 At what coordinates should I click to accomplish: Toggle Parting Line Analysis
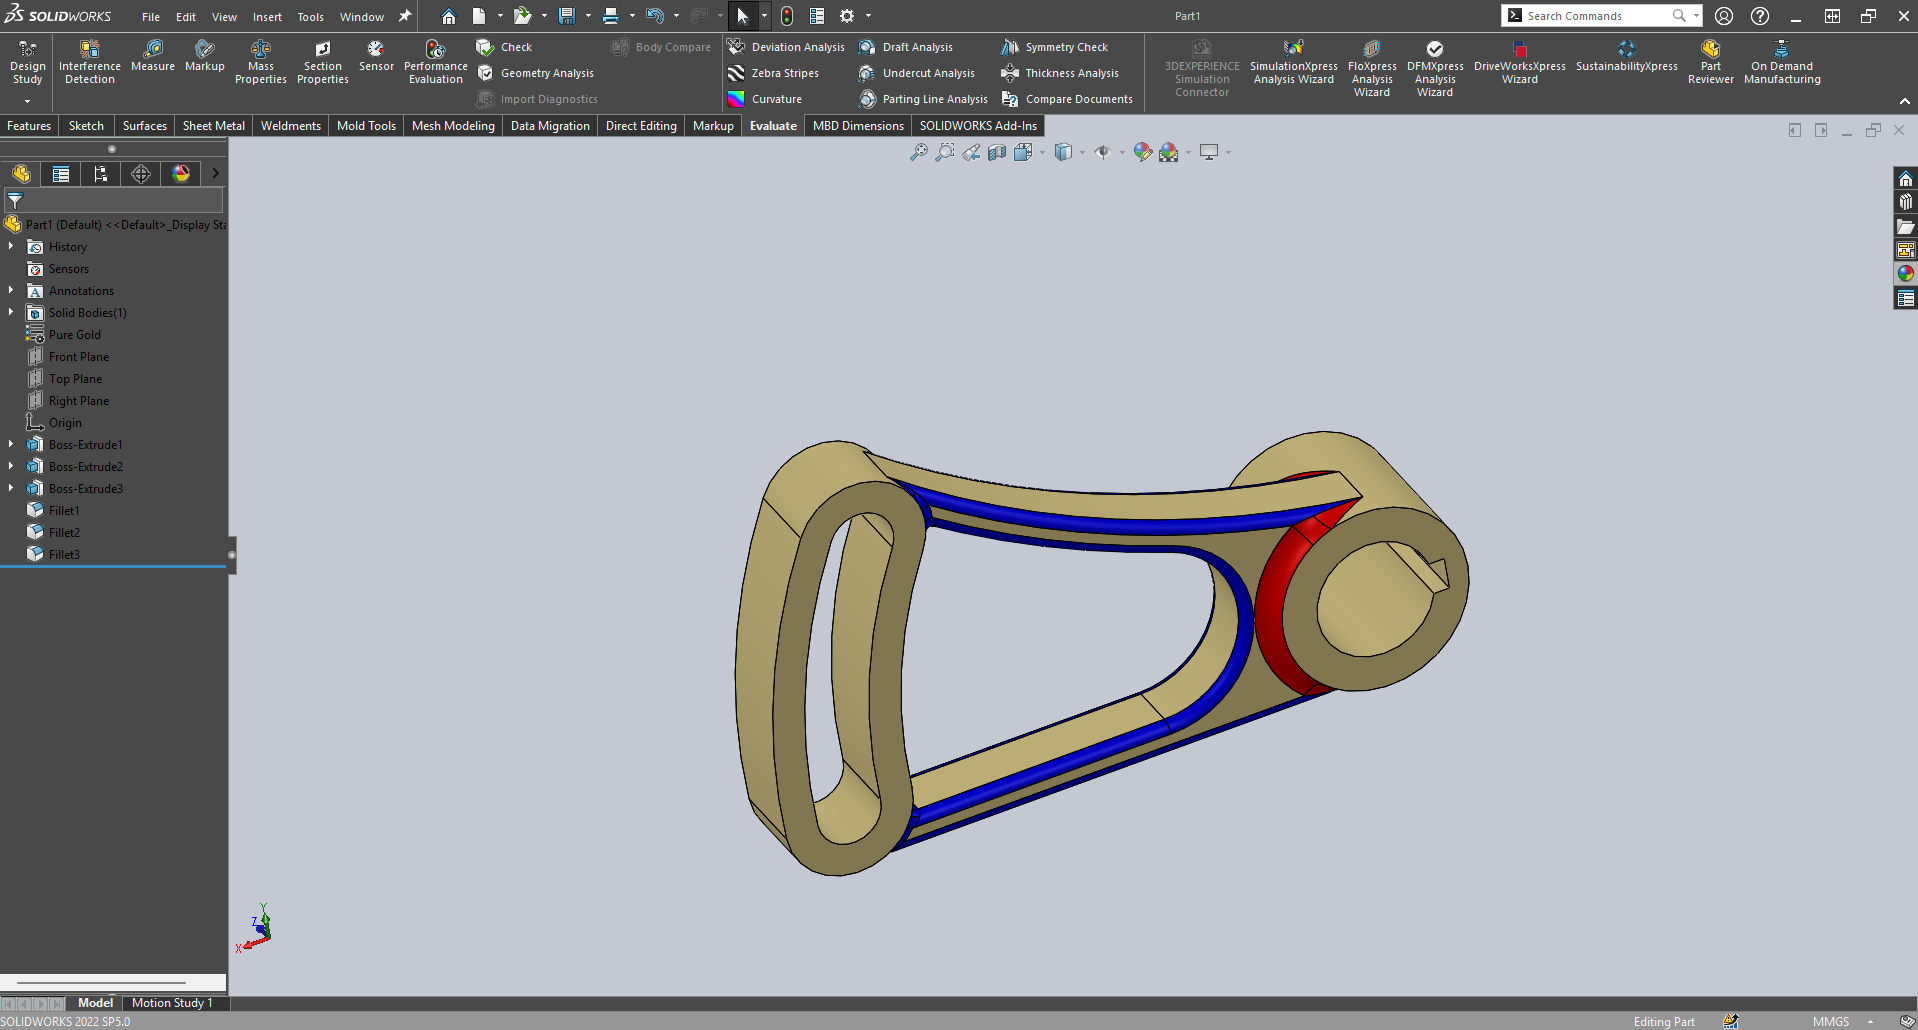coord(923,99)
